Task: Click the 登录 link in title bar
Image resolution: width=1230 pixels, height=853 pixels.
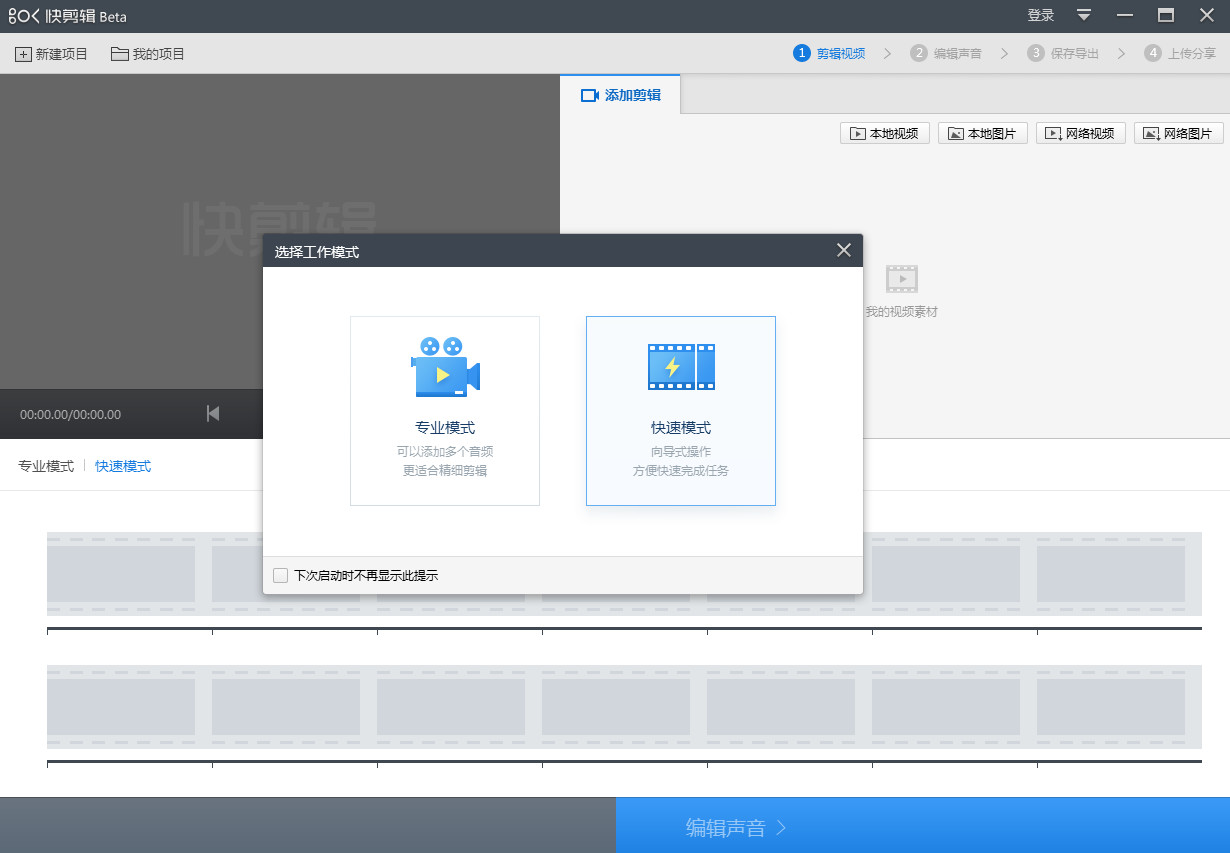Action: click(1041, 15)
